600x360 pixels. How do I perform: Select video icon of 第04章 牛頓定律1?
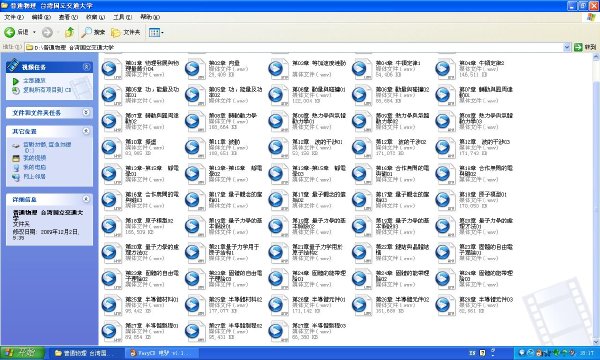click(361, 69)
